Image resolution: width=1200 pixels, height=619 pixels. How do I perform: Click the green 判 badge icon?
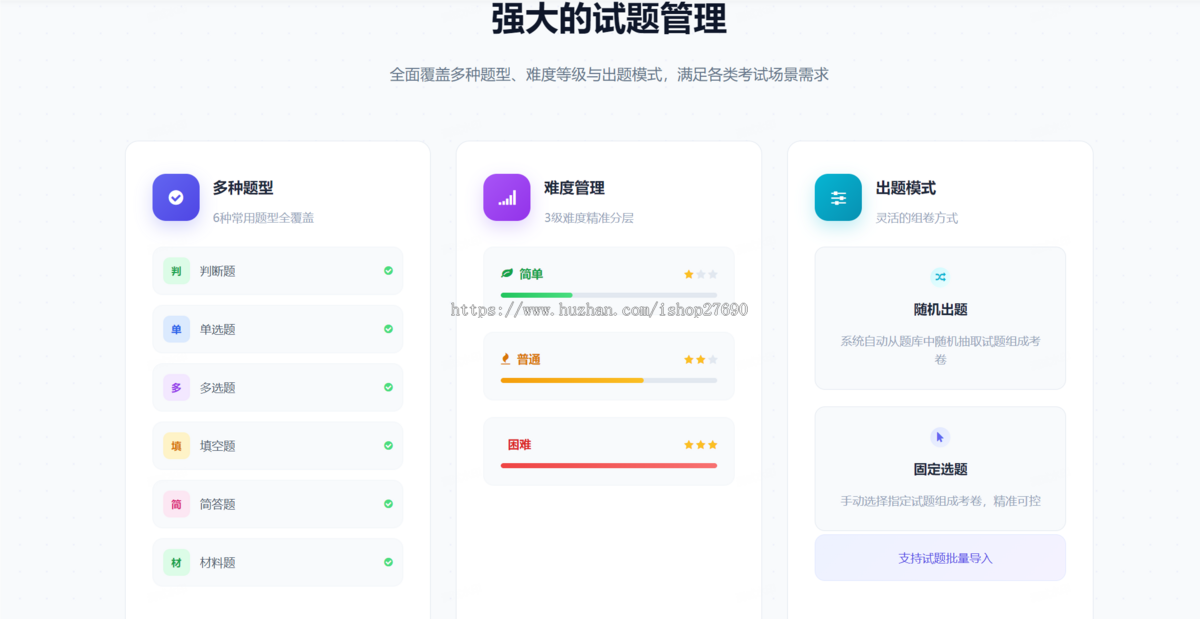pos(176,271)
